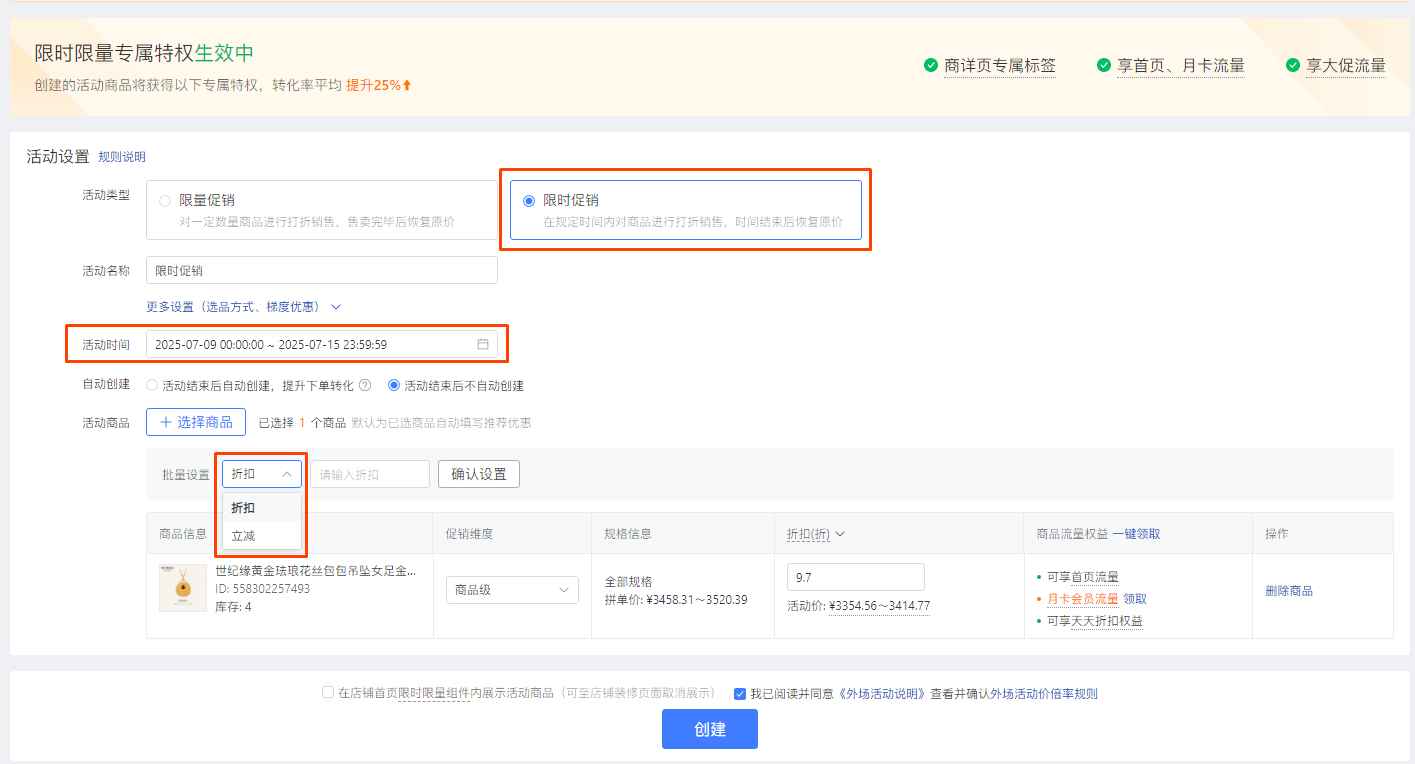Select the 限量促销 radio option
Image resolution: width=1415 pixels, height=764 pixels.
tap(165, 201)
